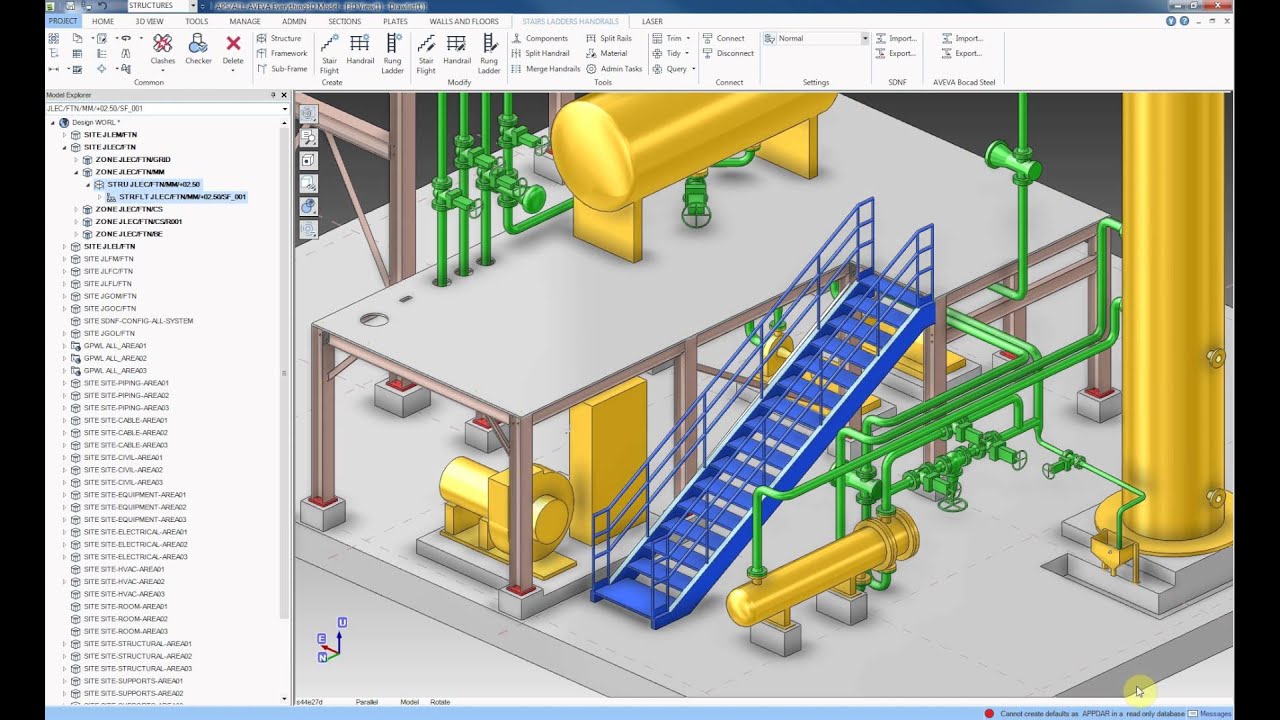Select SITE SDNF-CONFIG-ALL-SYSTEM in tree
This screenshot has height=720, width=1280.
click(x=138, y=321)
